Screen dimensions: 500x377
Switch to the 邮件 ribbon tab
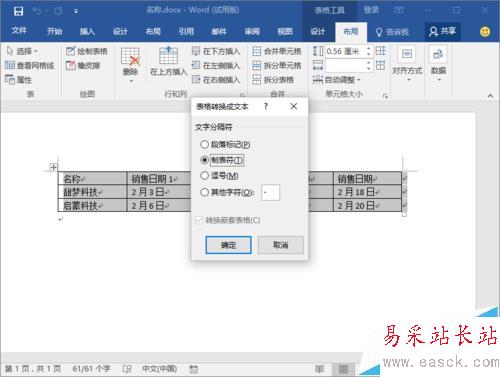[x=219, y=32]
